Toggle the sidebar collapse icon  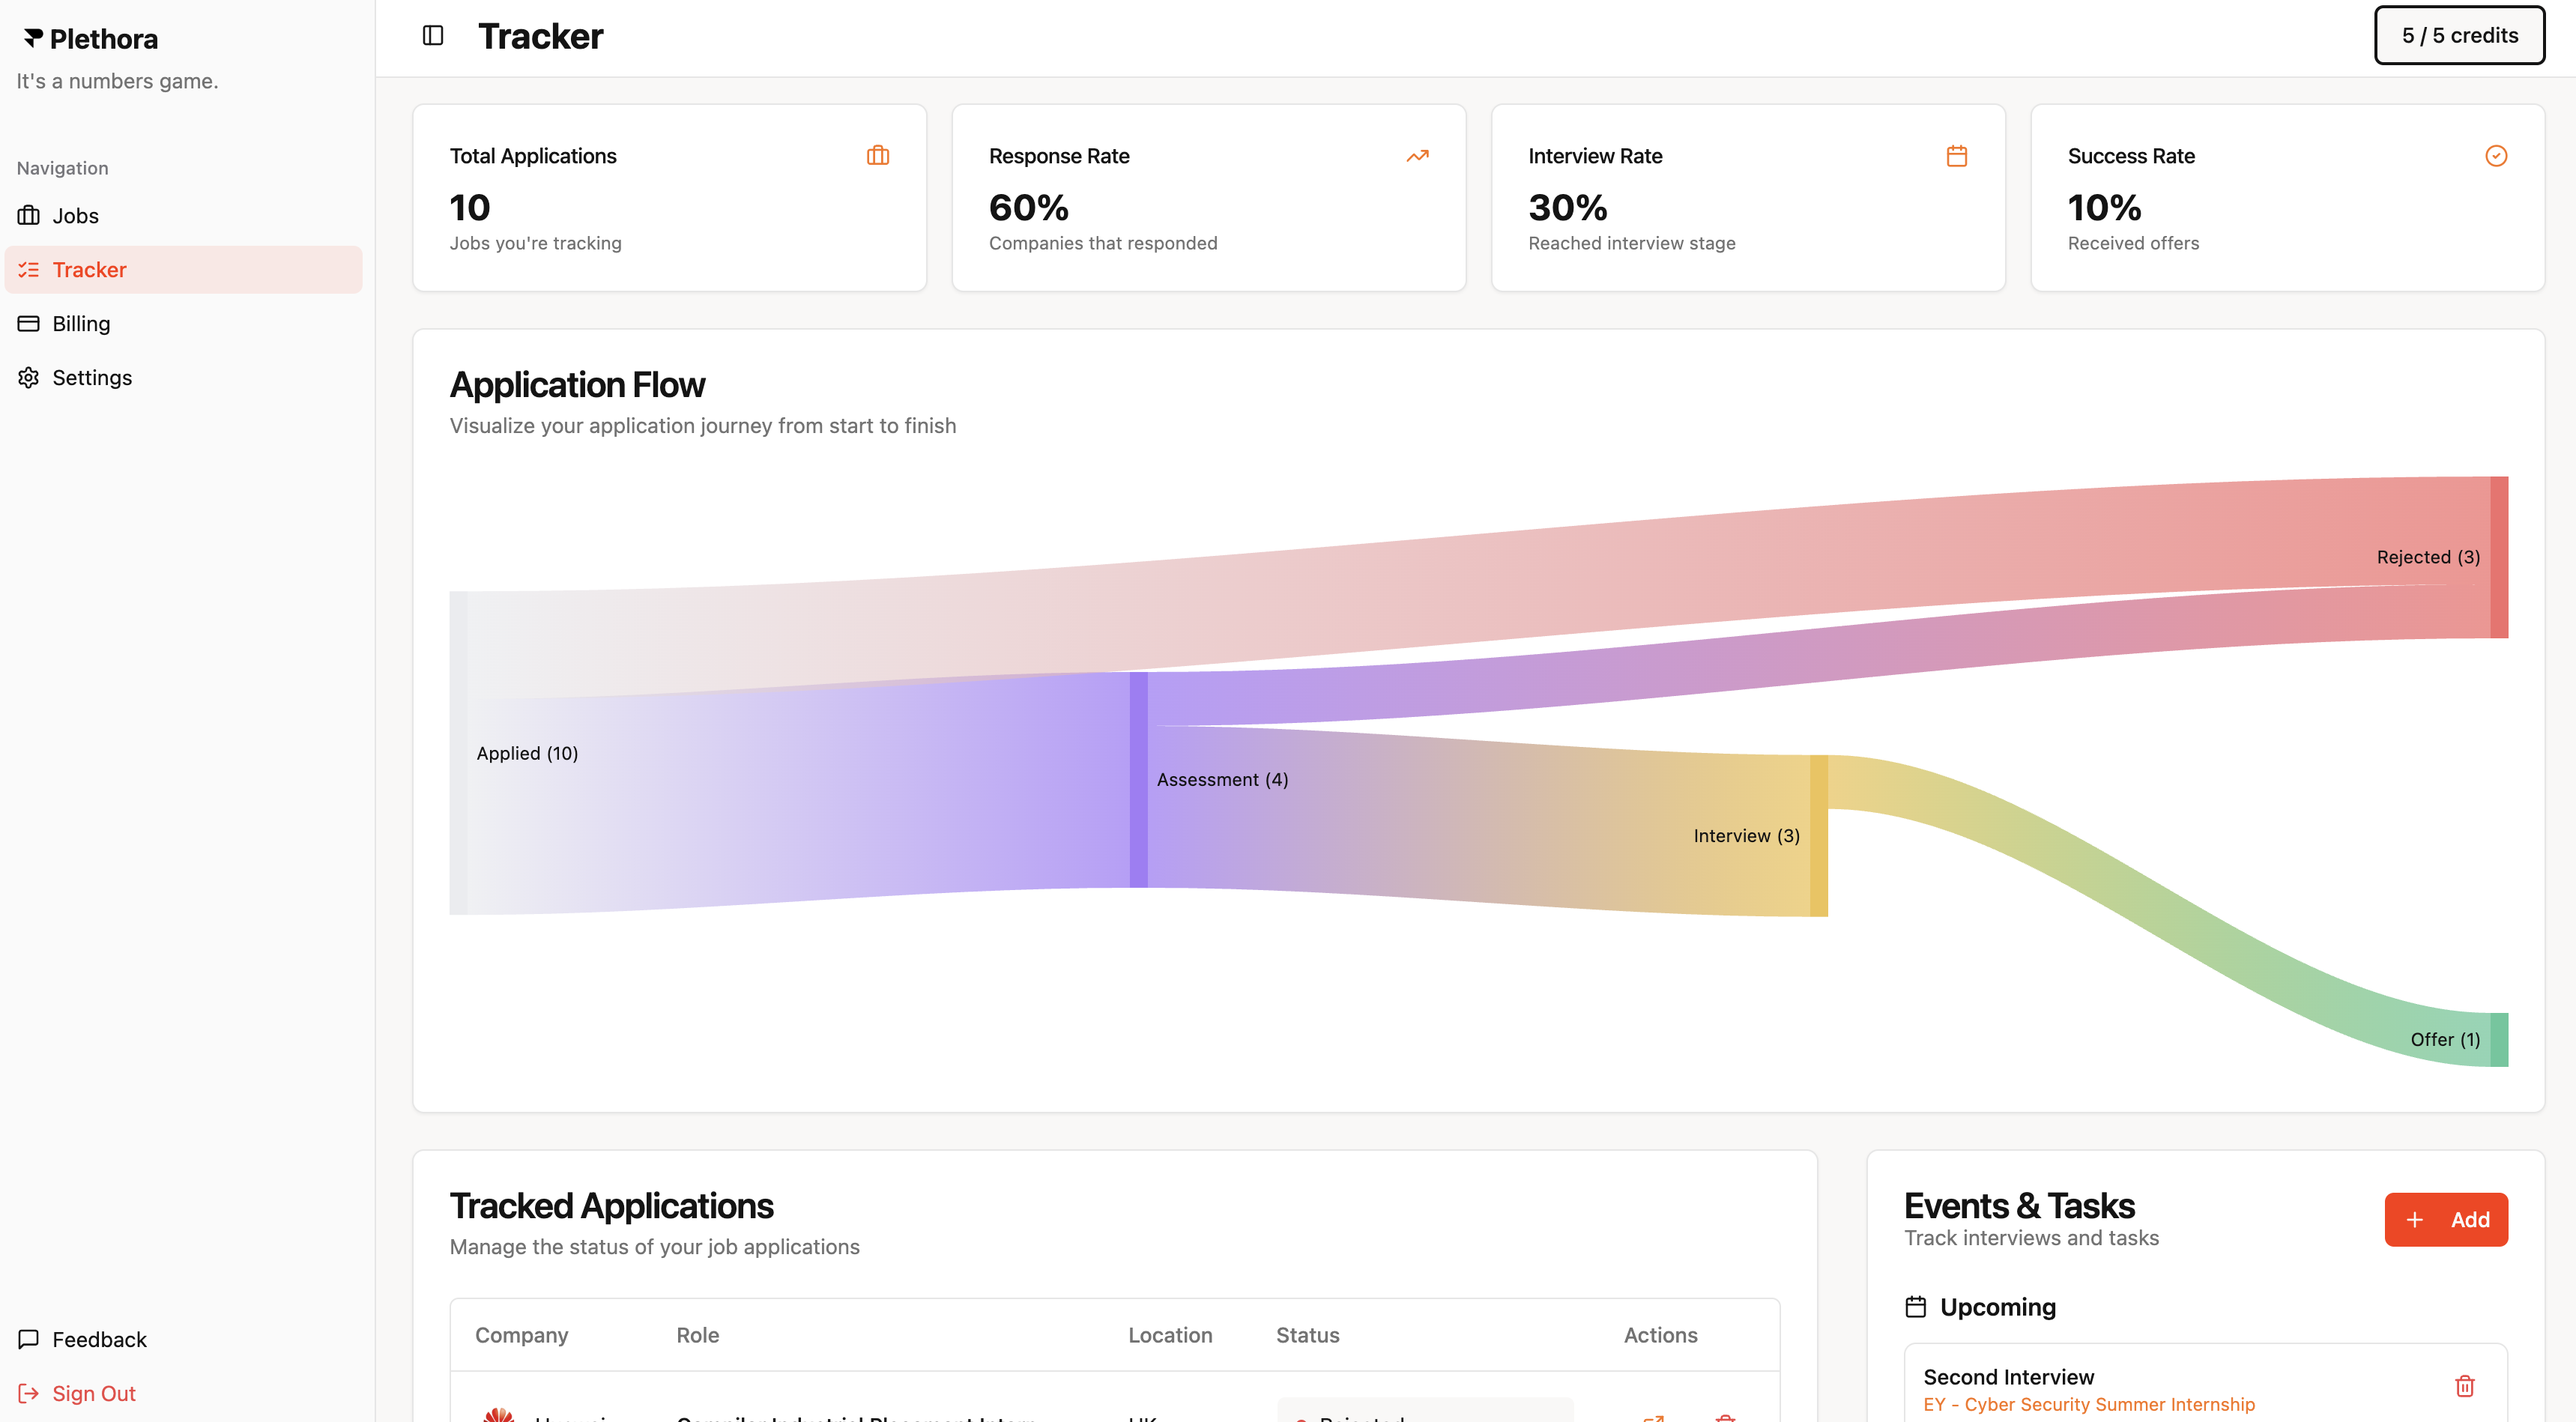tap(433, 36)
